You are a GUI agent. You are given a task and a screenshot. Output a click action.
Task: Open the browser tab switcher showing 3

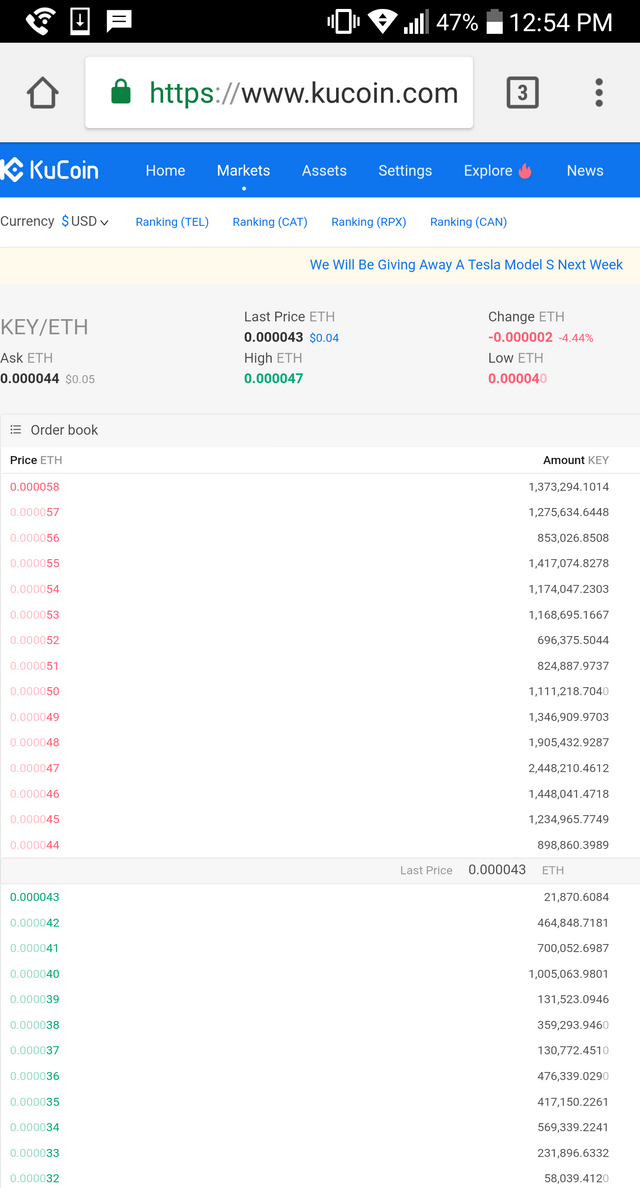pos(522,93)
